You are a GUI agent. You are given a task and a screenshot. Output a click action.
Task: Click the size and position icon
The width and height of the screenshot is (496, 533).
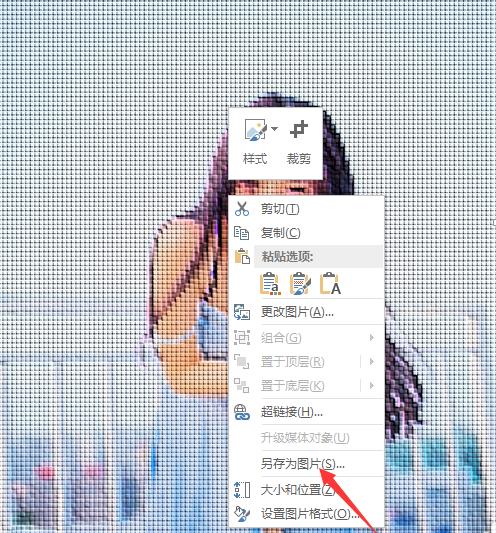[242, 490]
